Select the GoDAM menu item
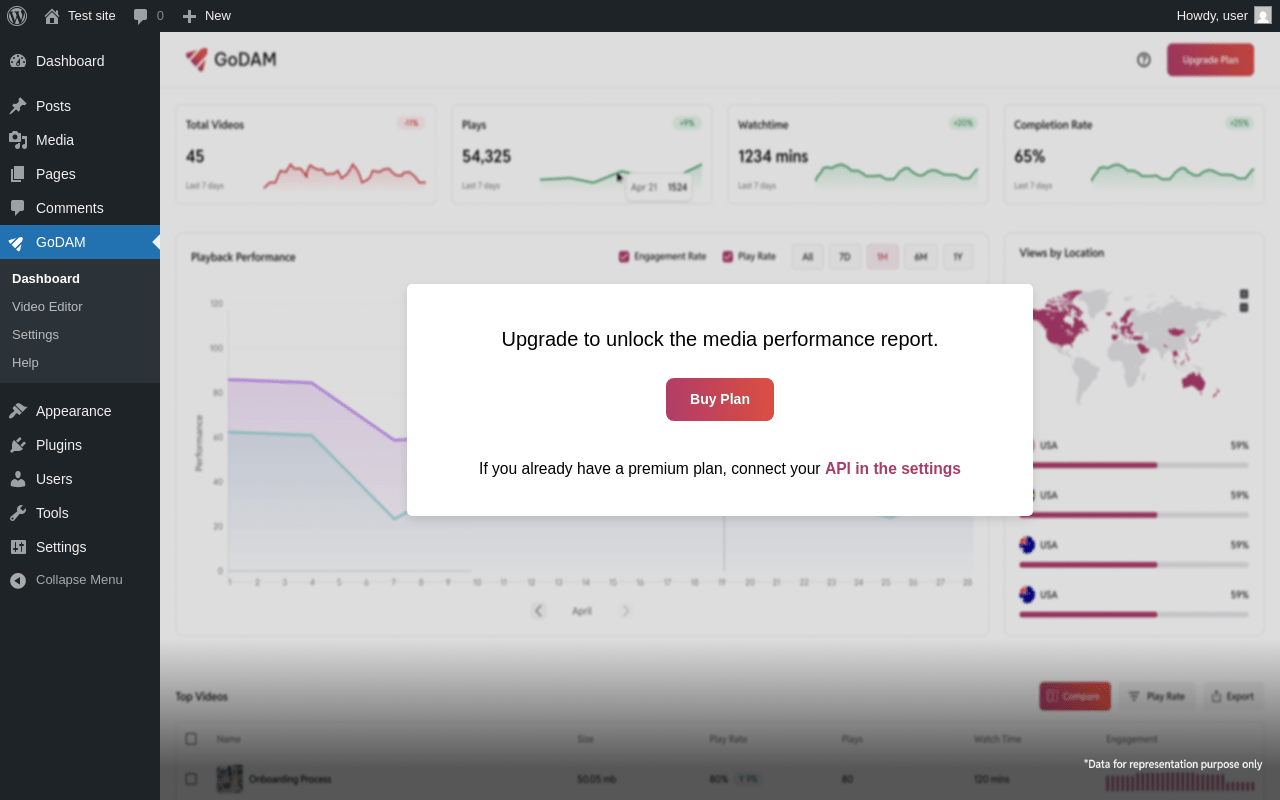 80,242
